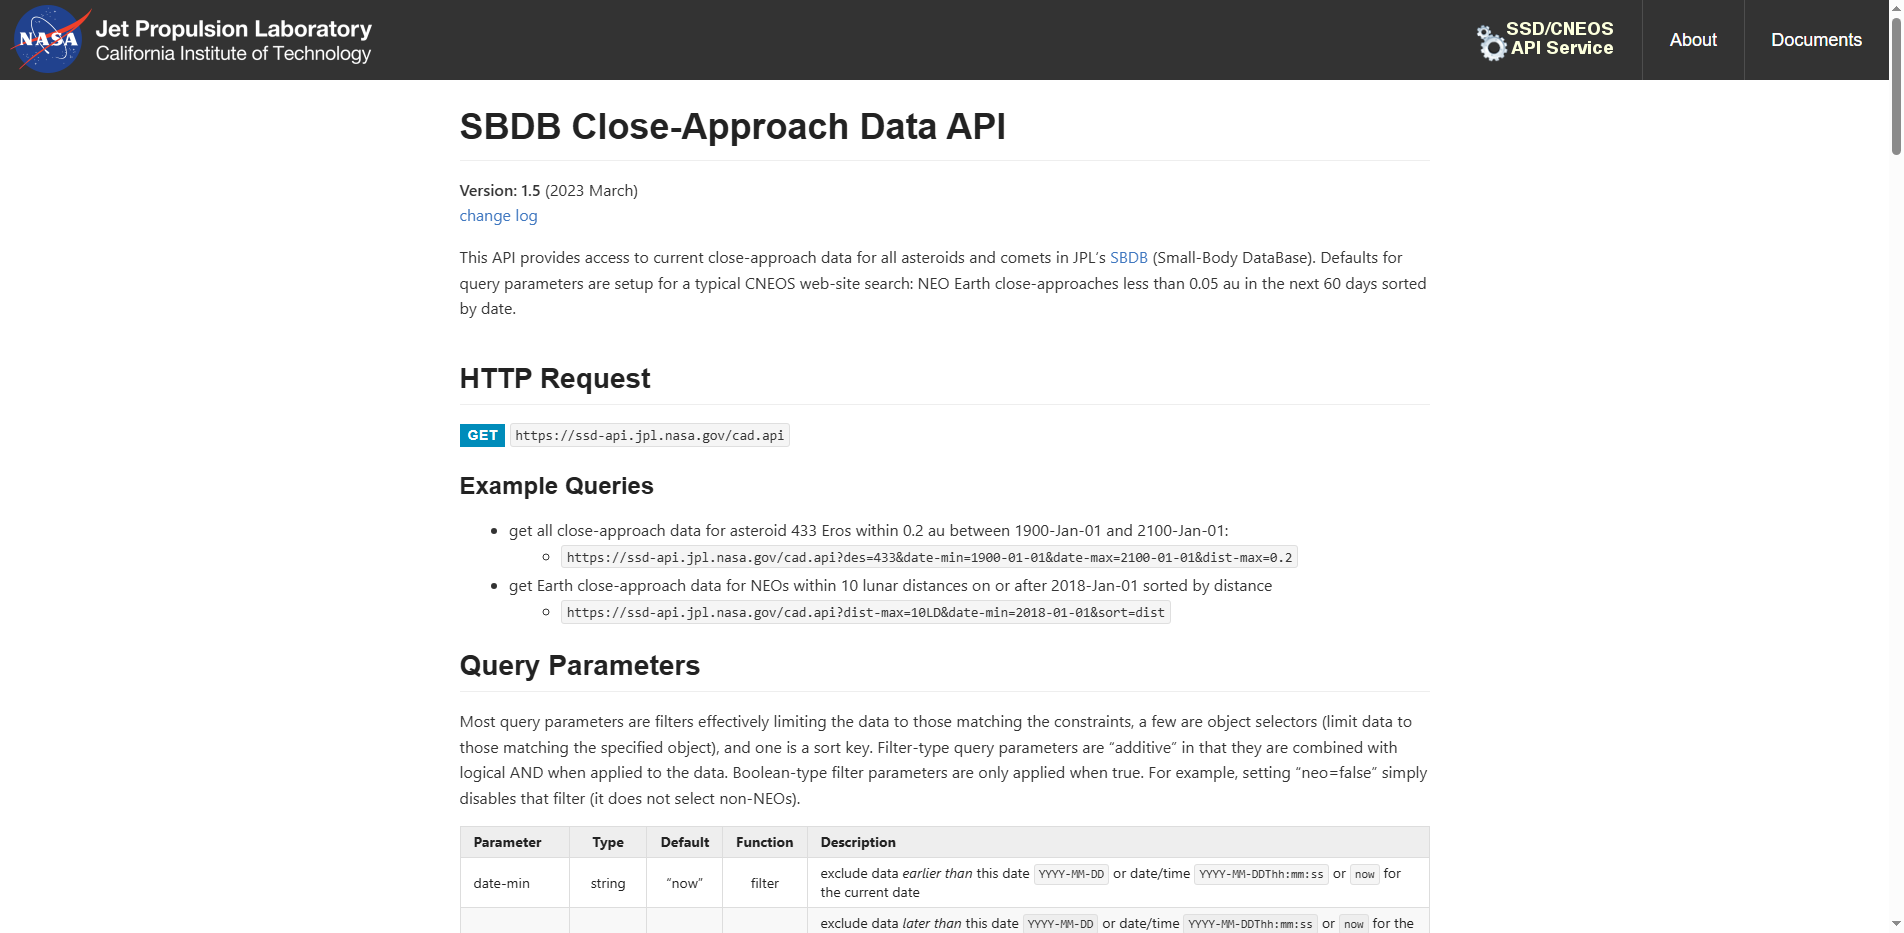This screenshot has height=933, width=1904.
Task: Open SSD/CNEOS API Service home
Action: [1561, 40]
